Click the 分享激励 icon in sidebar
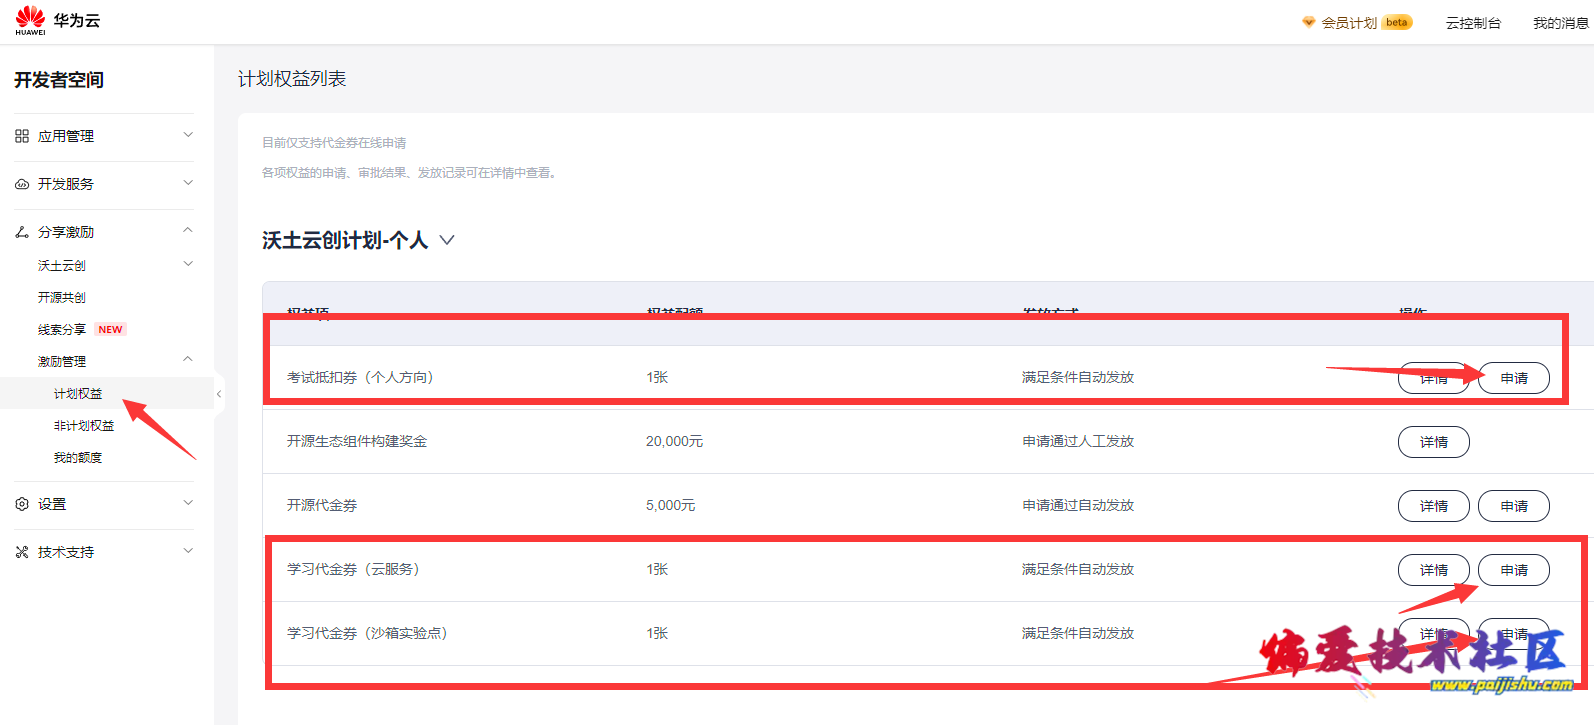The width and height of the screenshot is (1594, 725). (x=22, y=232)
